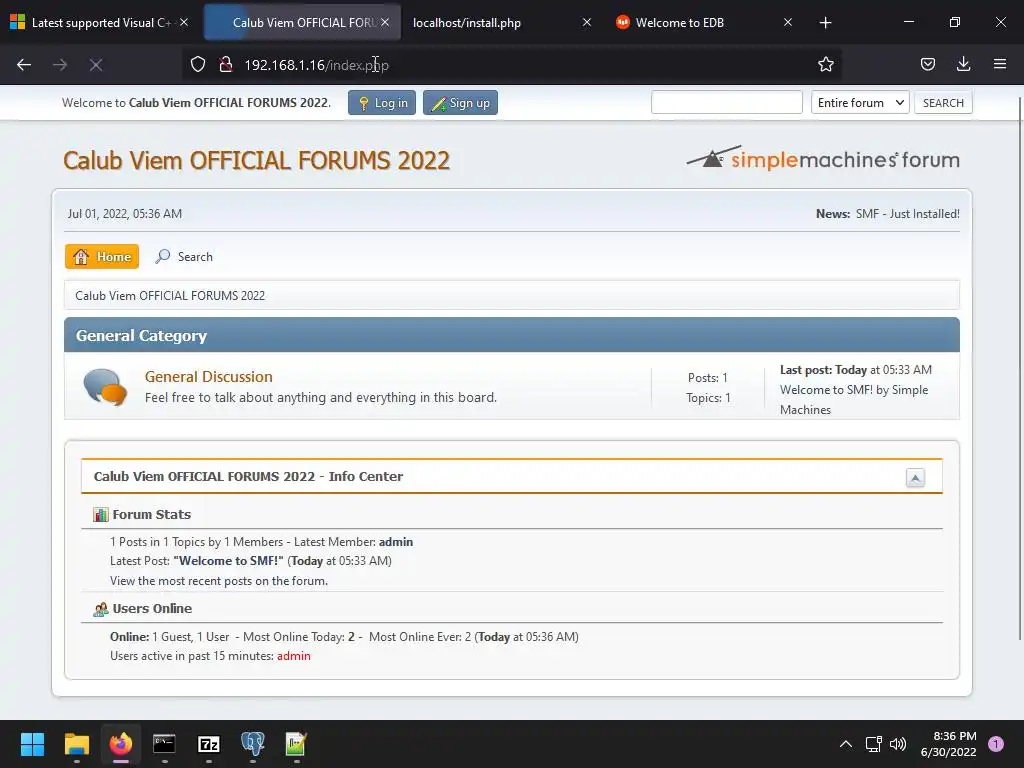
Task: Close the Latest supported Visual C++ tab
Action: tap(184, 22)
